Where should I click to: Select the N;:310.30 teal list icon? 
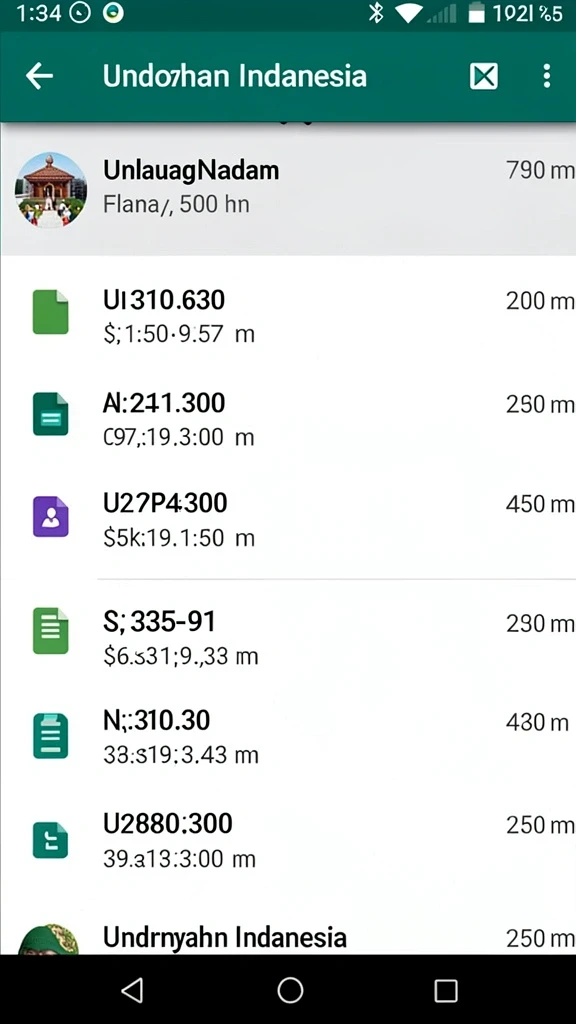[51, 736]
